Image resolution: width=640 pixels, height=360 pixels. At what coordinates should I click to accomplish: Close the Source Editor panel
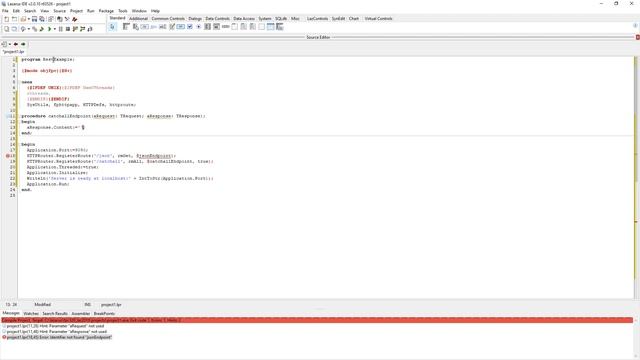pos(638,37)
